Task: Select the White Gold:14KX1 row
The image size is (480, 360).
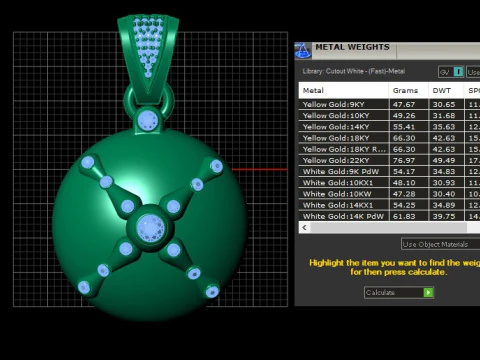Action: click(x=389, y=205)
